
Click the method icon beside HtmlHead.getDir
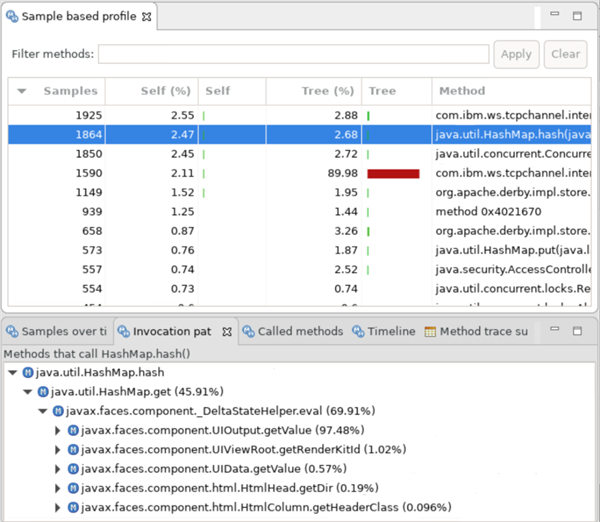coord(73,488)
